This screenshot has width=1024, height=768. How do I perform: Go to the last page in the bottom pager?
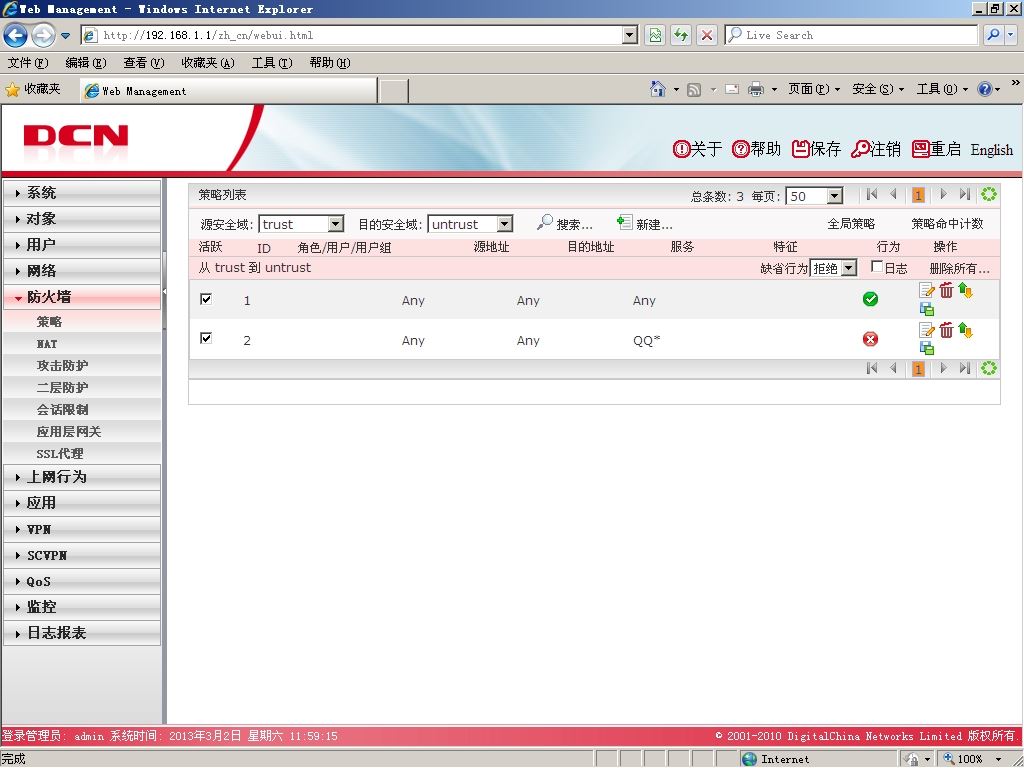(x=965, y=368)
